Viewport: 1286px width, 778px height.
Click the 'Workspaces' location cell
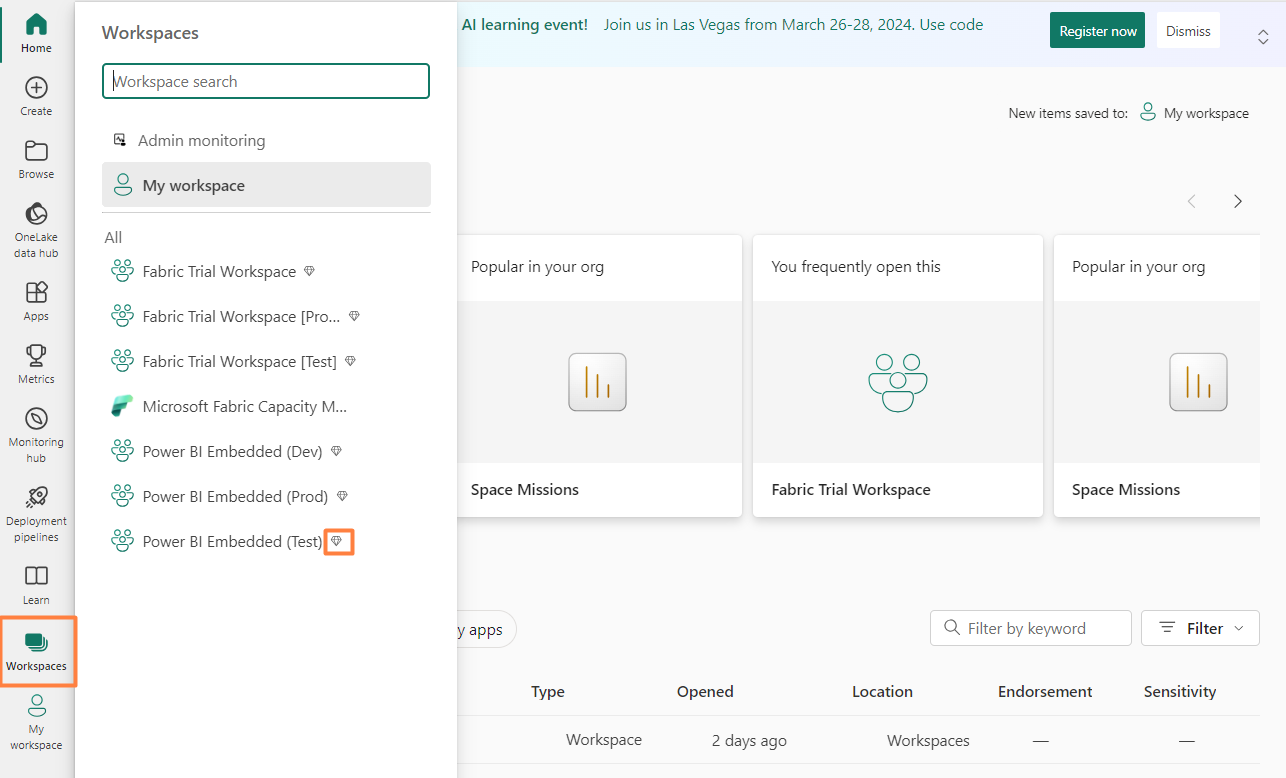pos(928,741)
